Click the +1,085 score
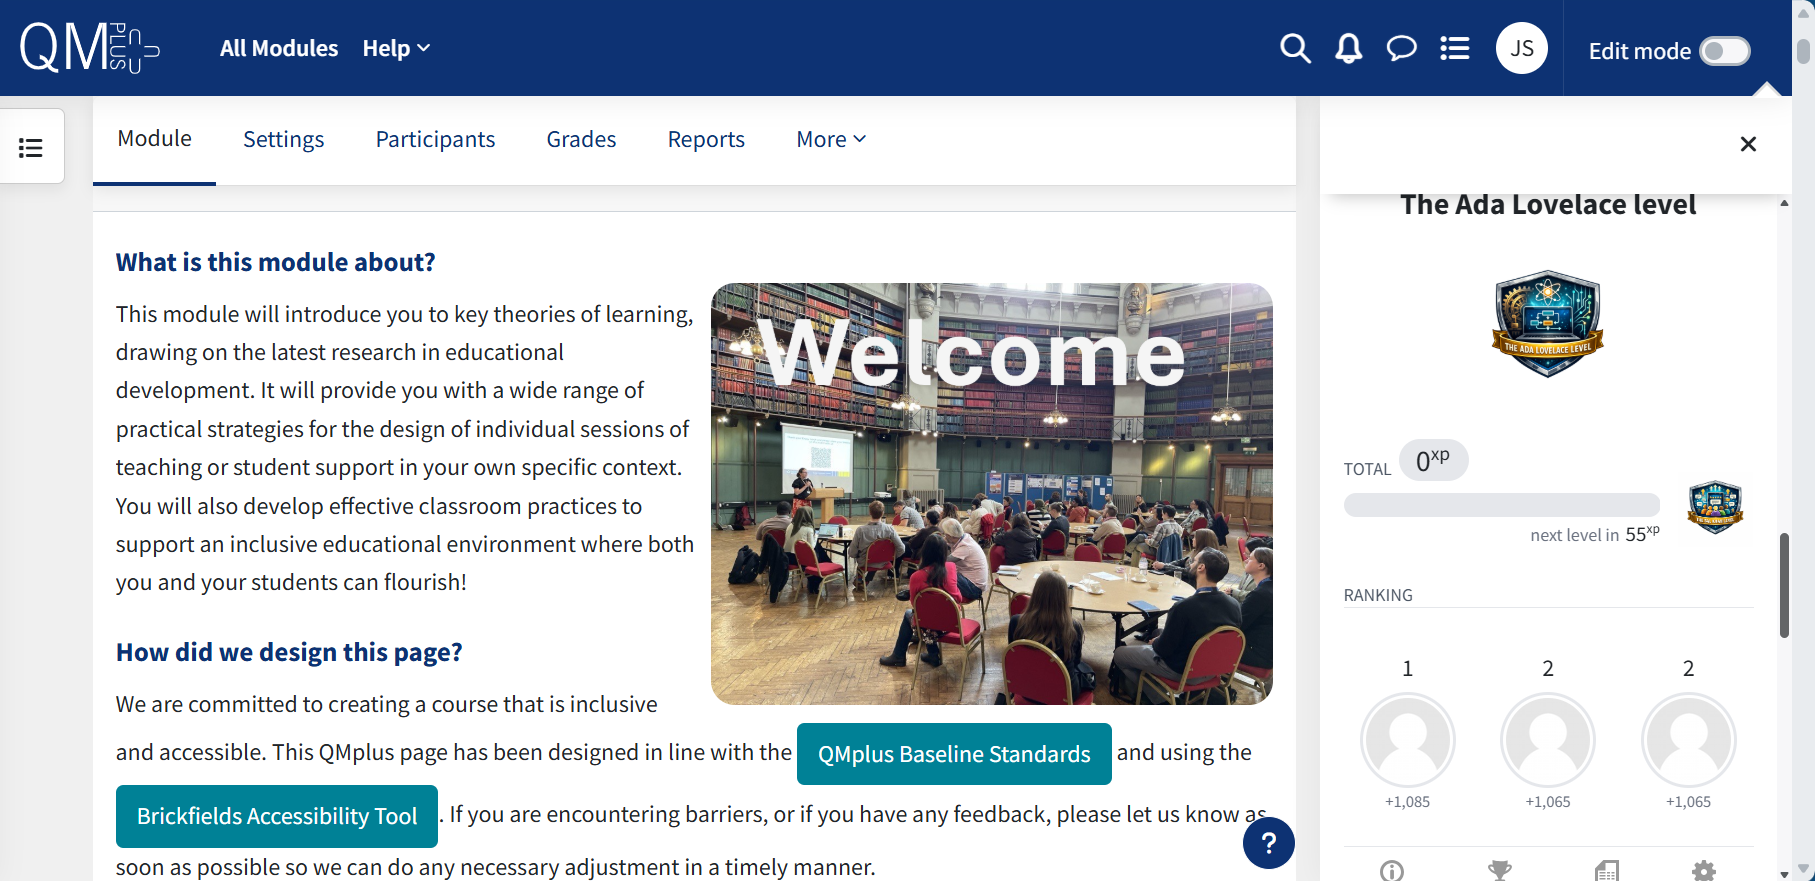 coord(1407,802)
